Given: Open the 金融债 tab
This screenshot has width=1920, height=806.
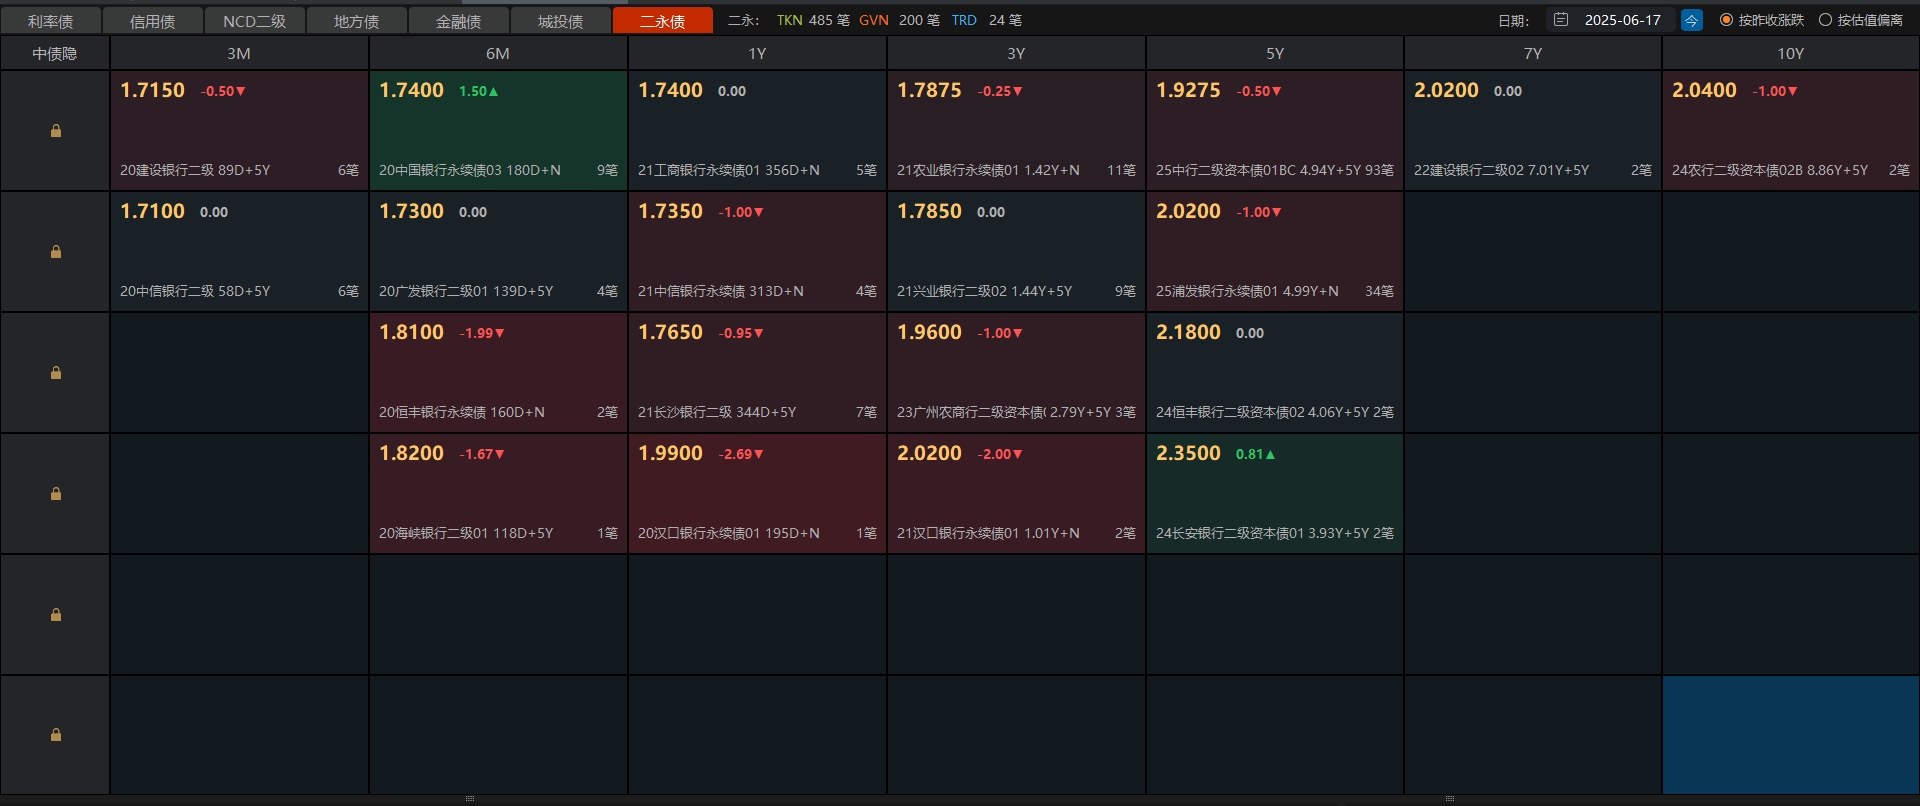Looking at the screenshot, I should click(459, 21).
